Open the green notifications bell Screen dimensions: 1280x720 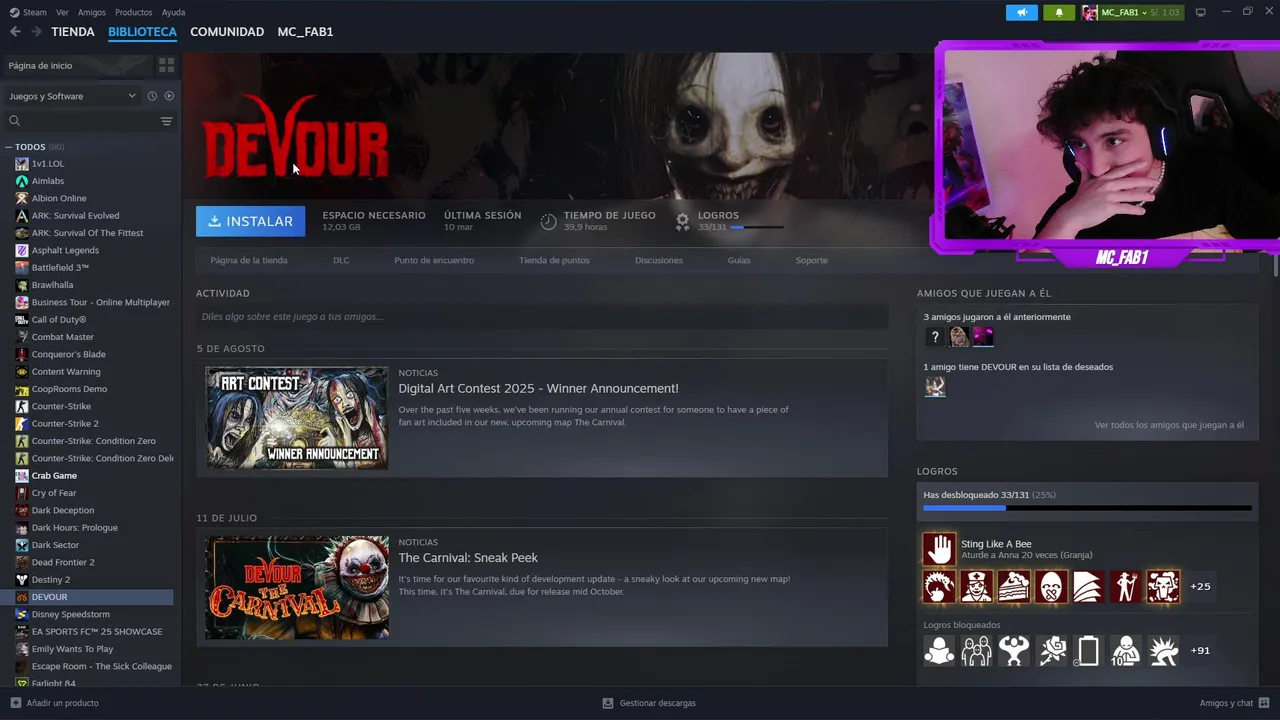1059,12
